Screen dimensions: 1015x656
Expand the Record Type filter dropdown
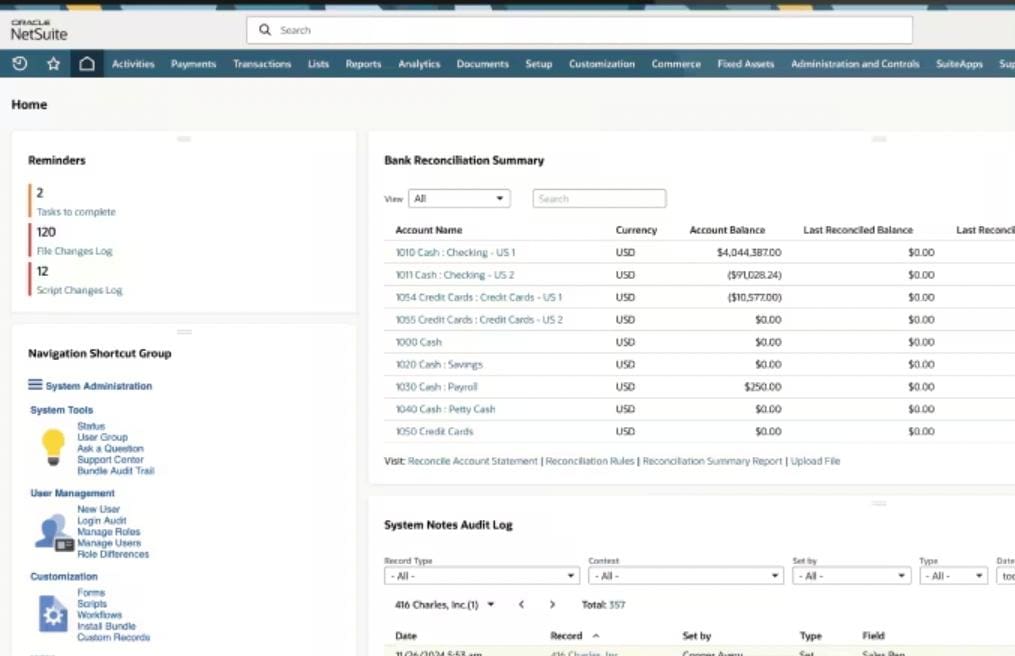coord(481,576)
